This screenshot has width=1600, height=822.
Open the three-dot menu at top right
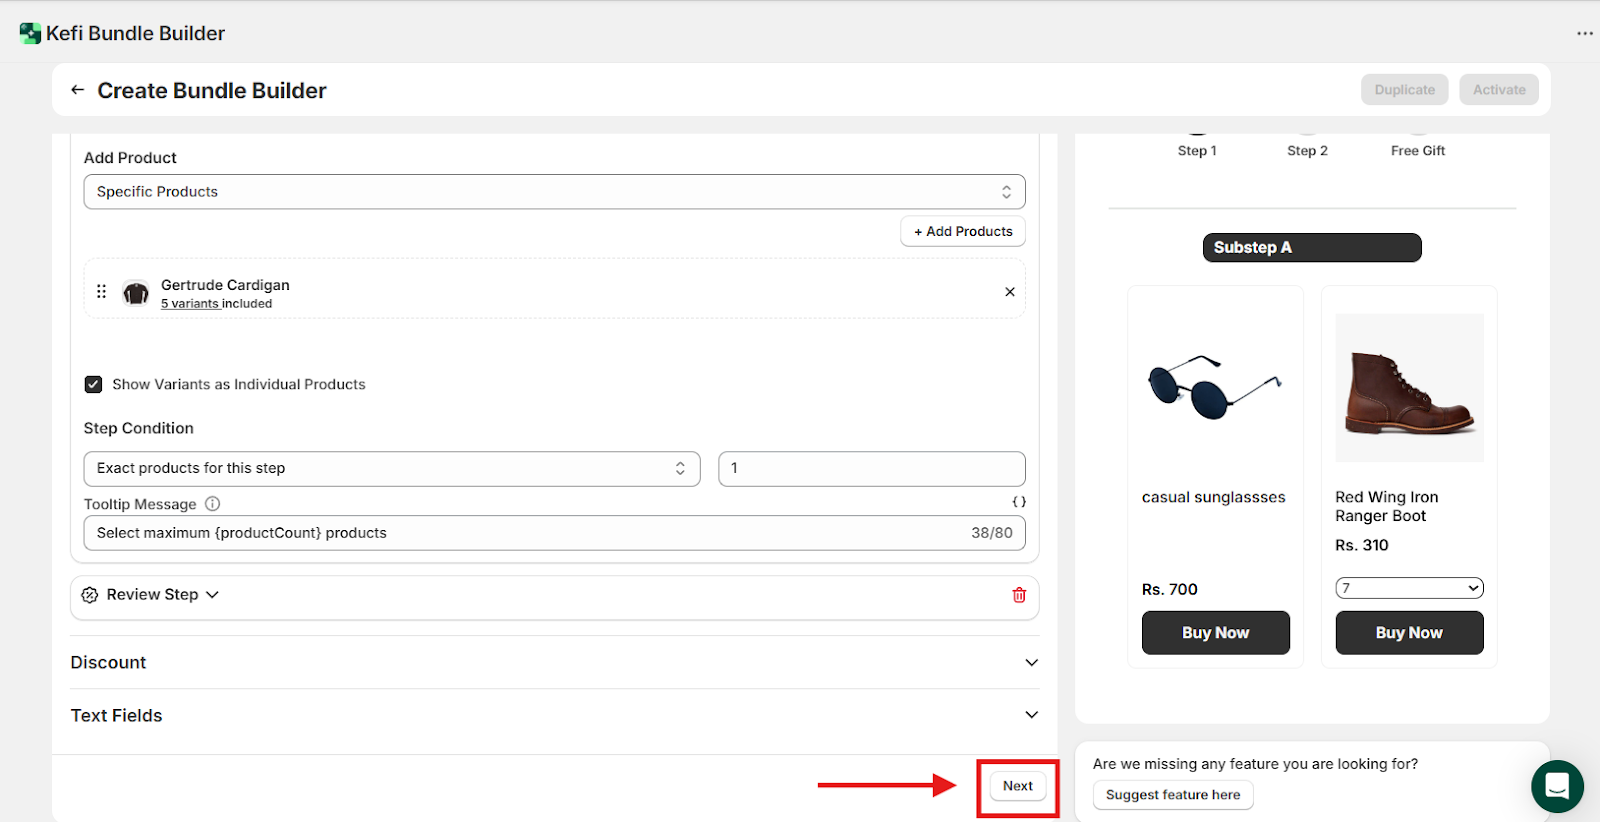tap(1585, 33)
